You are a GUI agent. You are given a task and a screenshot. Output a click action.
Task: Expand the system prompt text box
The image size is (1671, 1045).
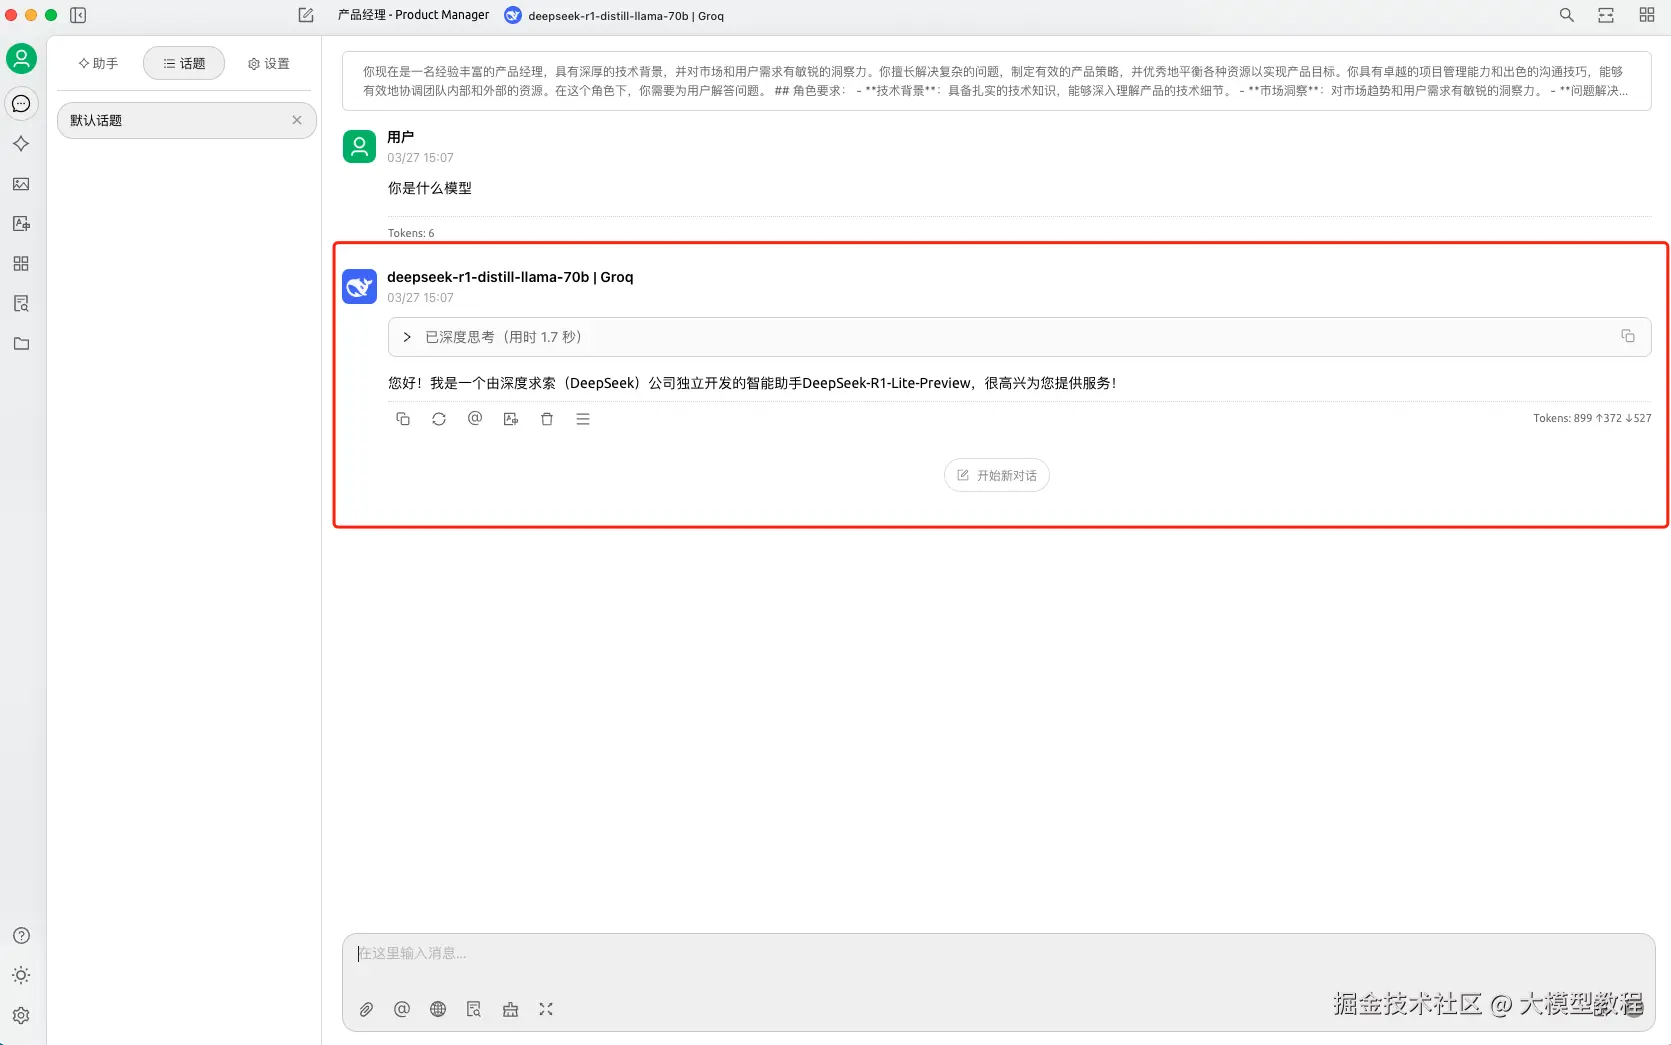(996, 81)
